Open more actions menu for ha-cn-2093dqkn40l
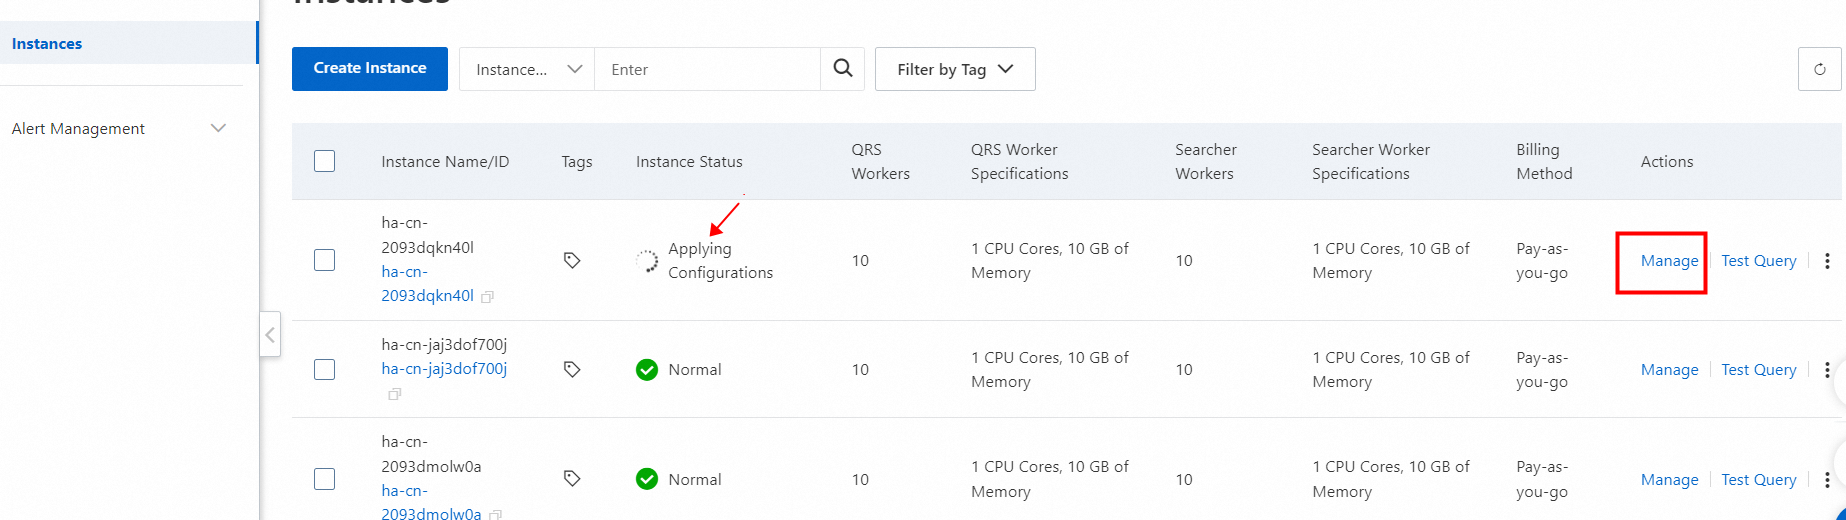Viewport: 1846px width, 520px height. click(1827, 261)
